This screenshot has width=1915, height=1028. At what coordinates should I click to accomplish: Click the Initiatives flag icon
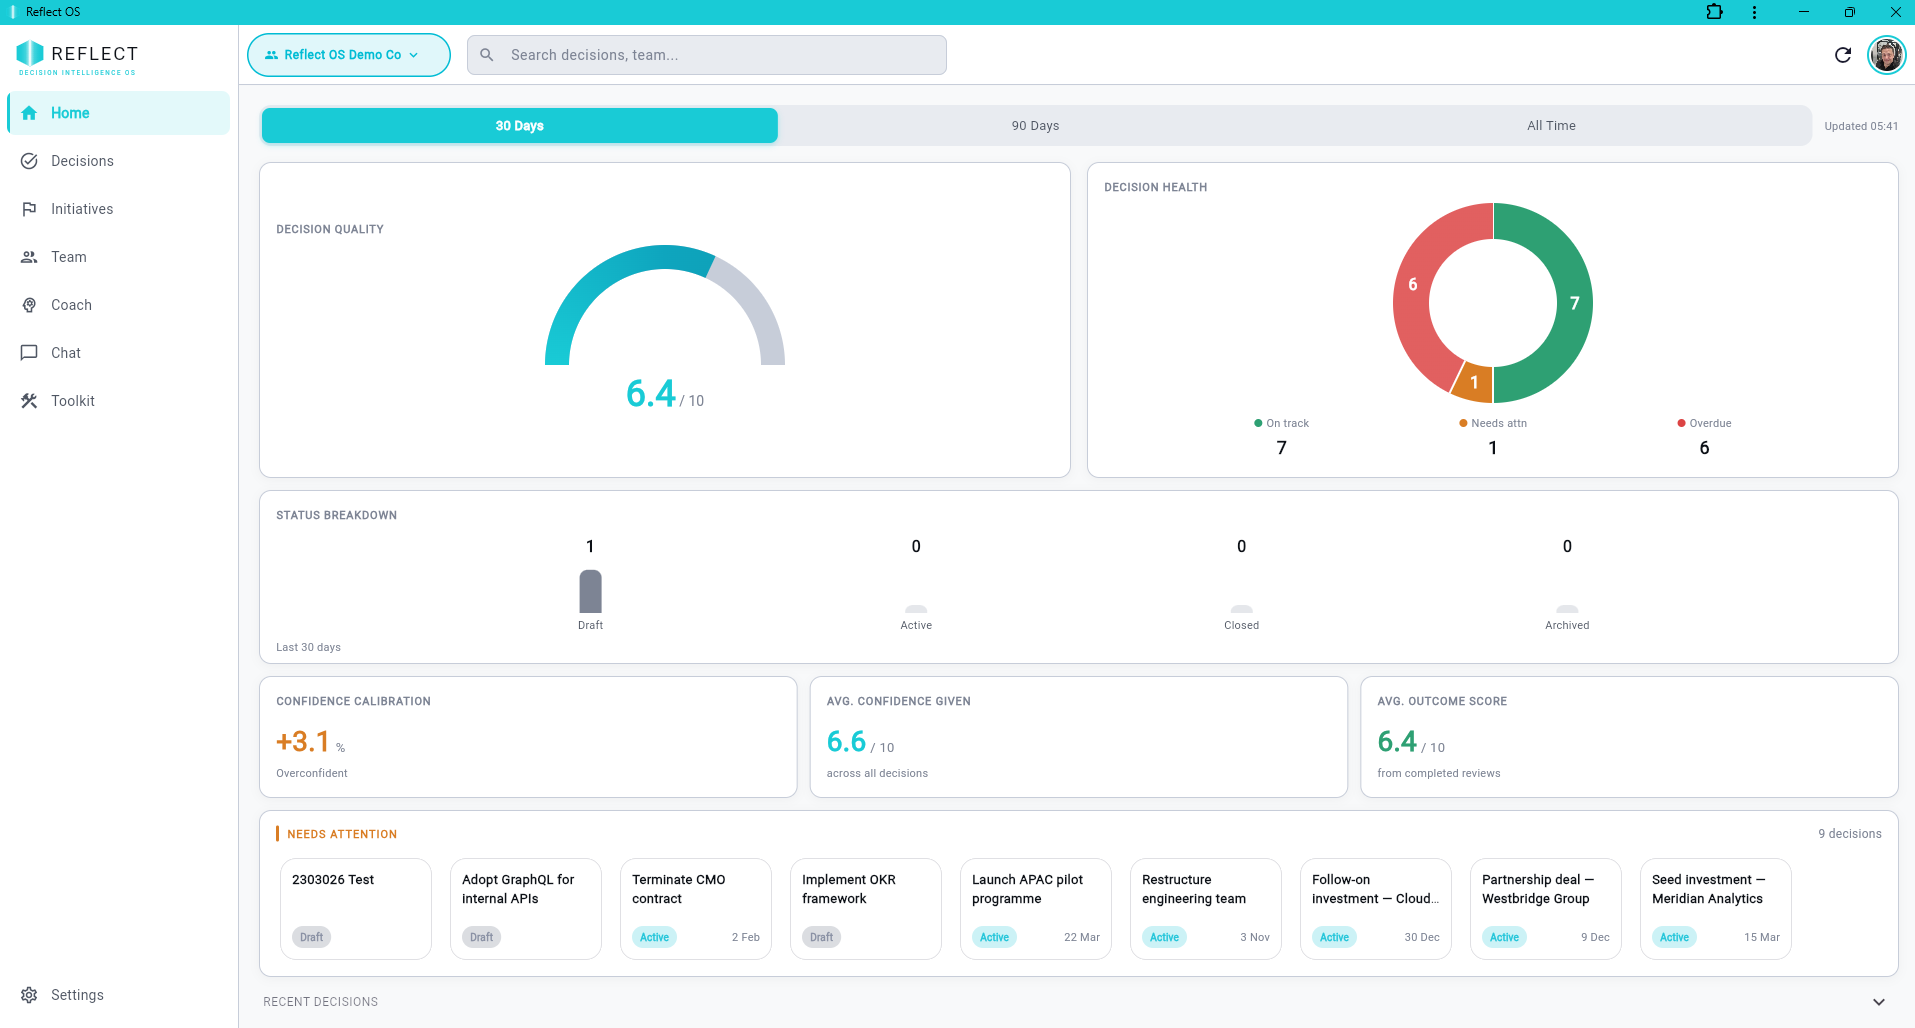pos(29,209)
